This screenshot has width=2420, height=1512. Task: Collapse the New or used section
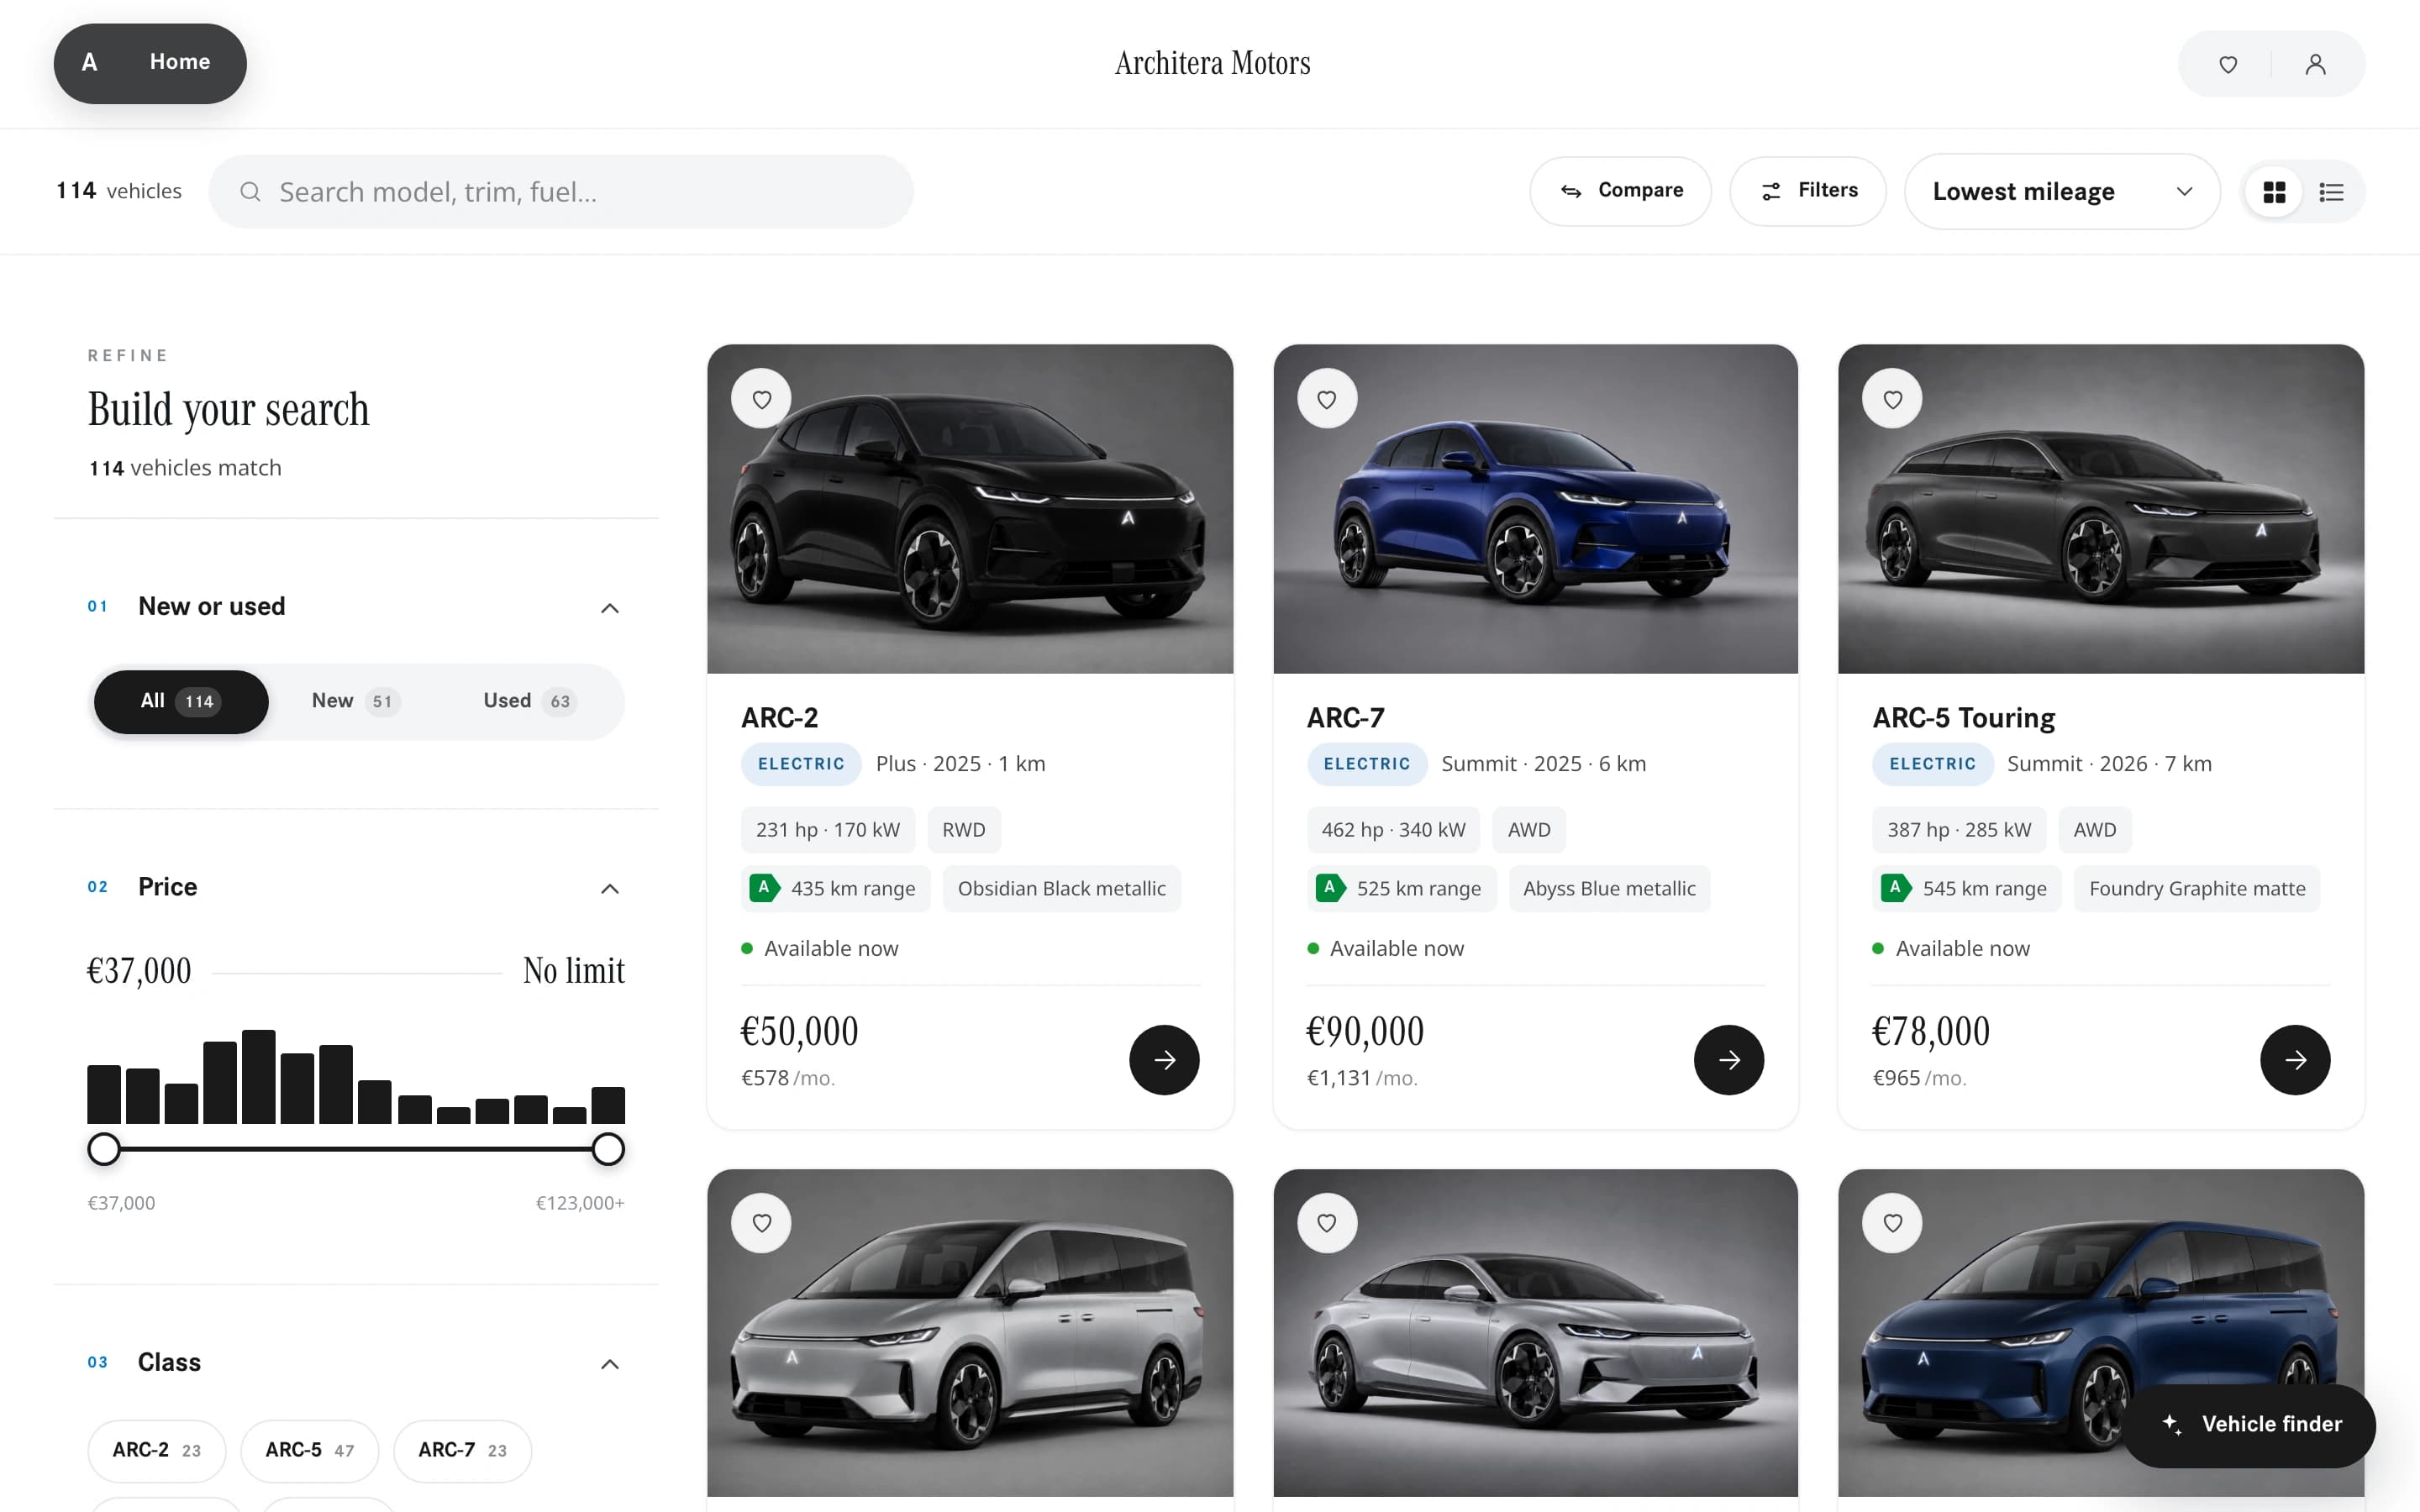click(x=609, y=608)
